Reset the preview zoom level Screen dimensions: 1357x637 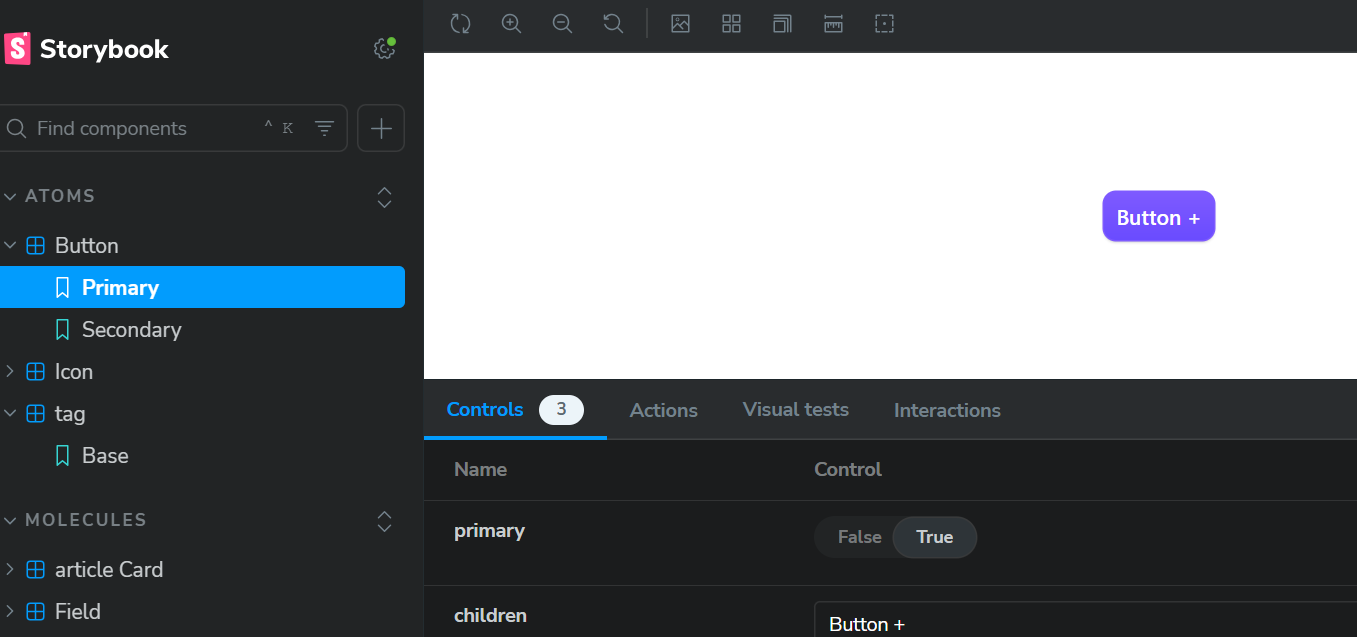point(613,23)
